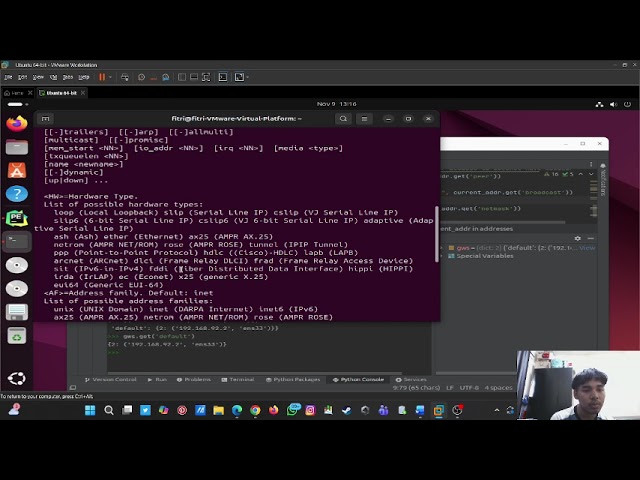The width and height of the screenshot is (640, 480).
Task: Open search in the terminal window
Action: tap(343, 119)
